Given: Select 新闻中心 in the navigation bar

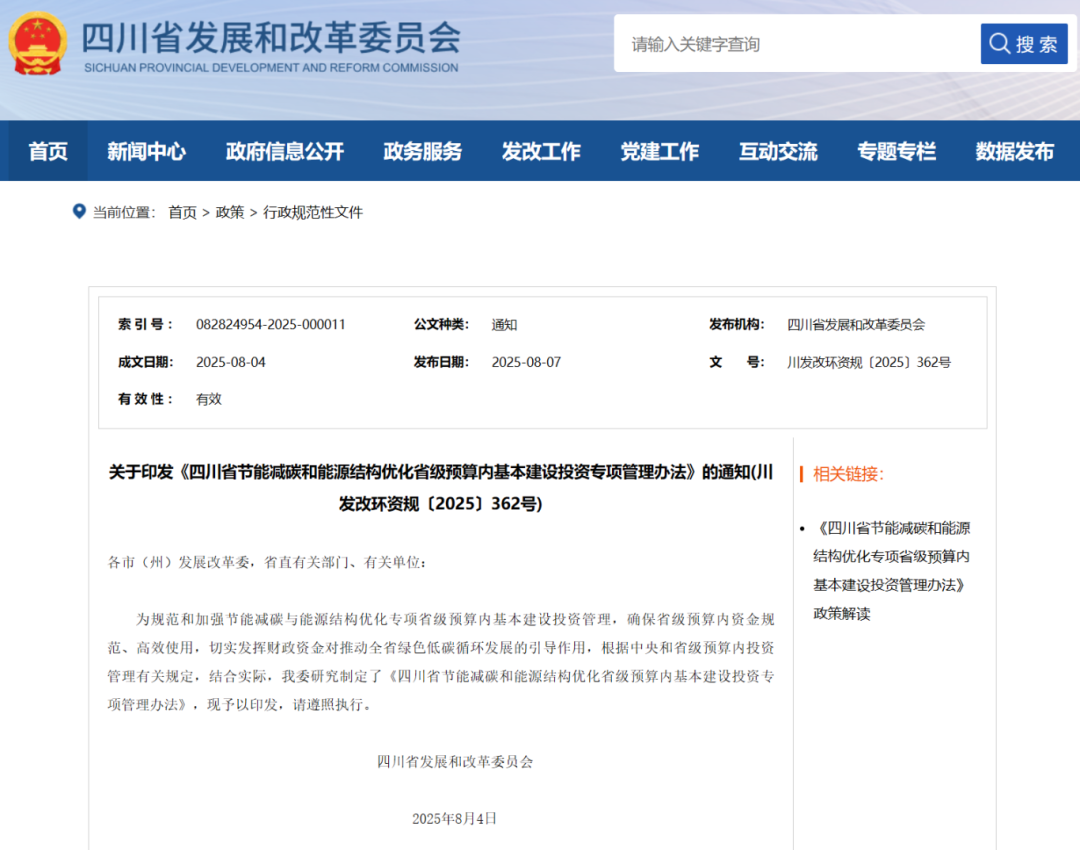Looking at the screenshot, I should point(147,151).
